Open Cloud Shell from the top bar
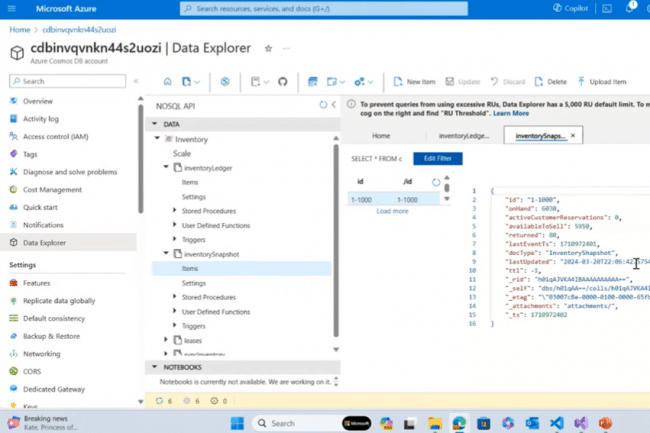The height and width of the screenshot is (433, 650). [x=607, y=8]
